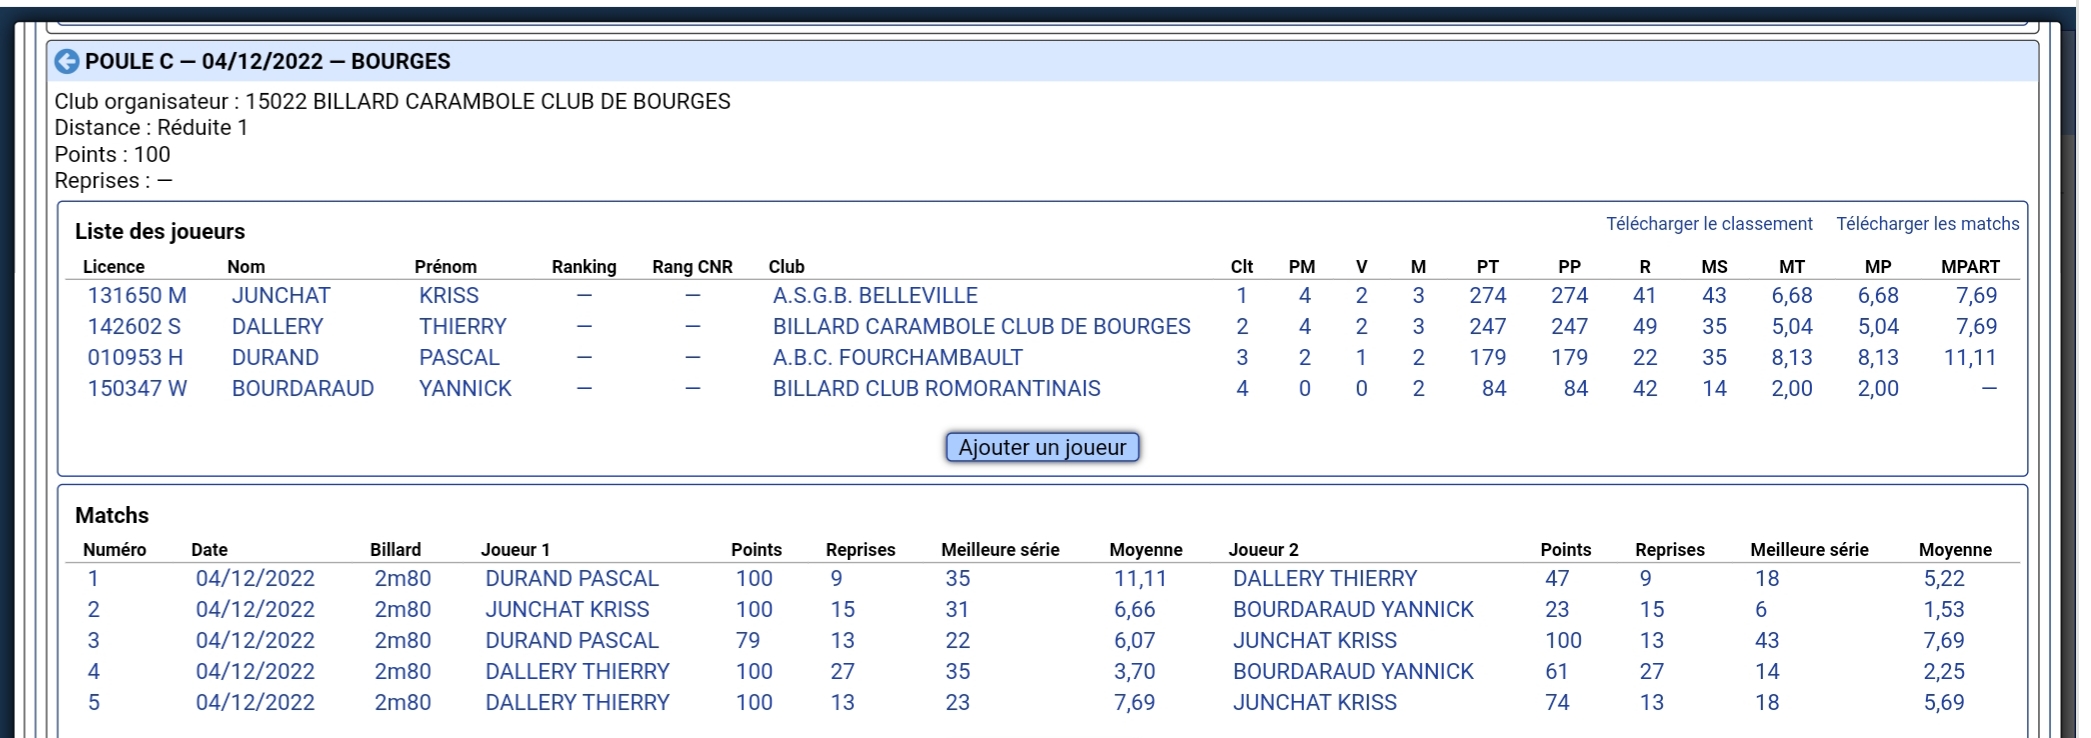Click the MS column header
2091x738 pixels.
coord(1714,267)
